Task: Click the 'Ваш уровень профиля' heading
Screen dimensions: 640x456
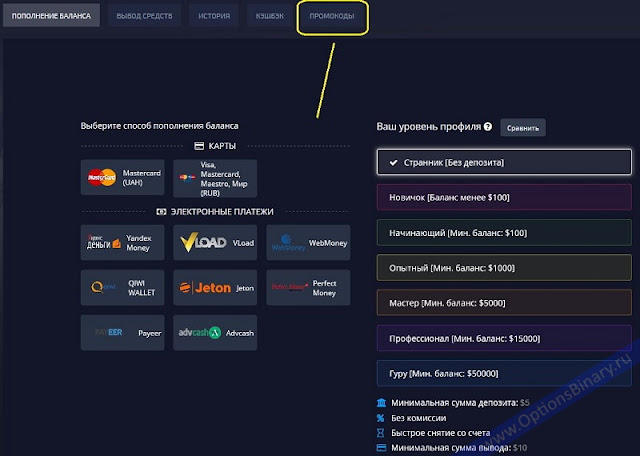Action: tap(429, 127)
